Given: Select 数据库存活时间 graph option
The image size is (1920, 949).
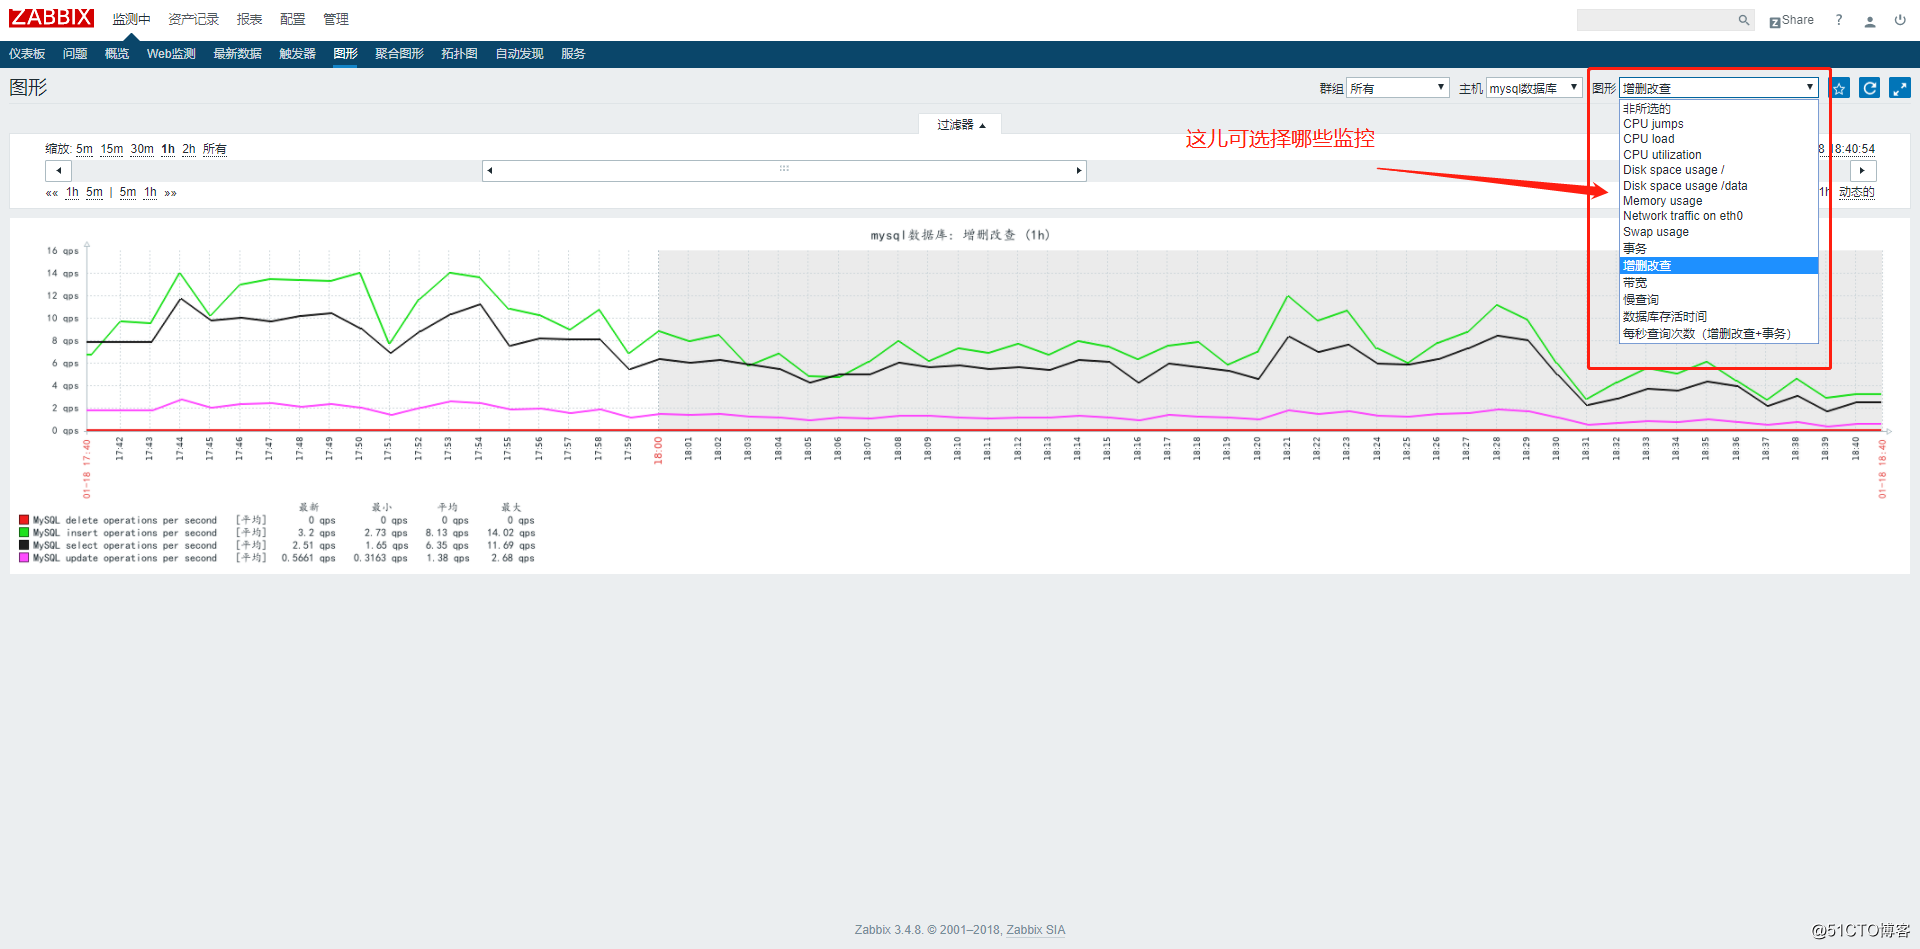Looking at the screenshot, I should point(1718,317).
